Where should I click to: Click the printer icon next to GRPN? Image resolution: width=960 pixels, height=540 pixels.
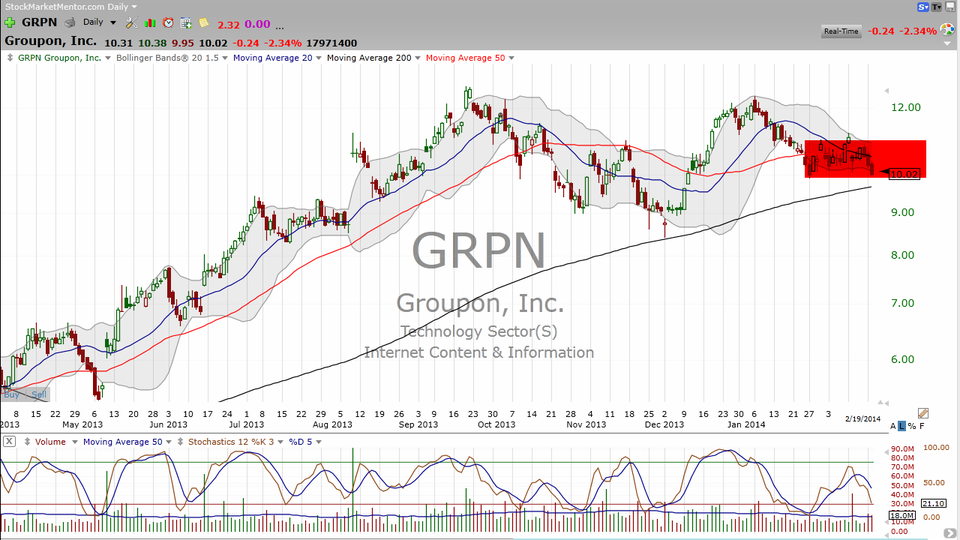tap(70, 23)
